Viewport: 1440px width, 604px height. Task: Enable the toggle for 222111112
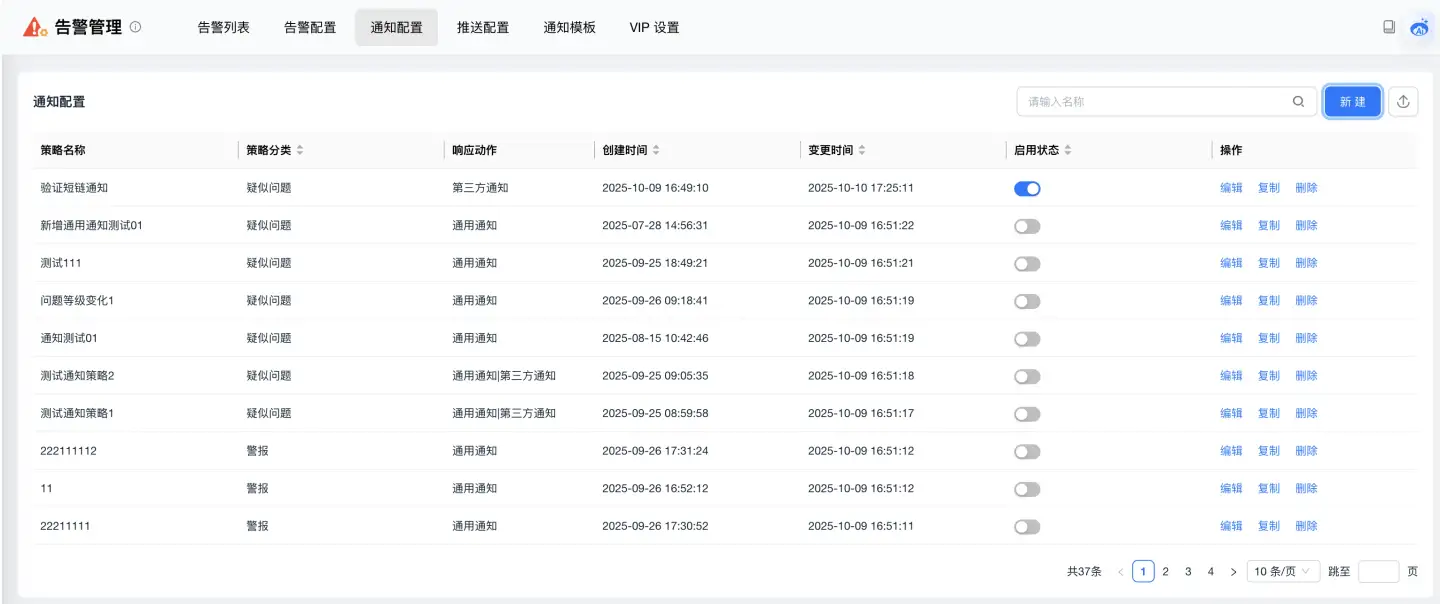point(1027,450)
